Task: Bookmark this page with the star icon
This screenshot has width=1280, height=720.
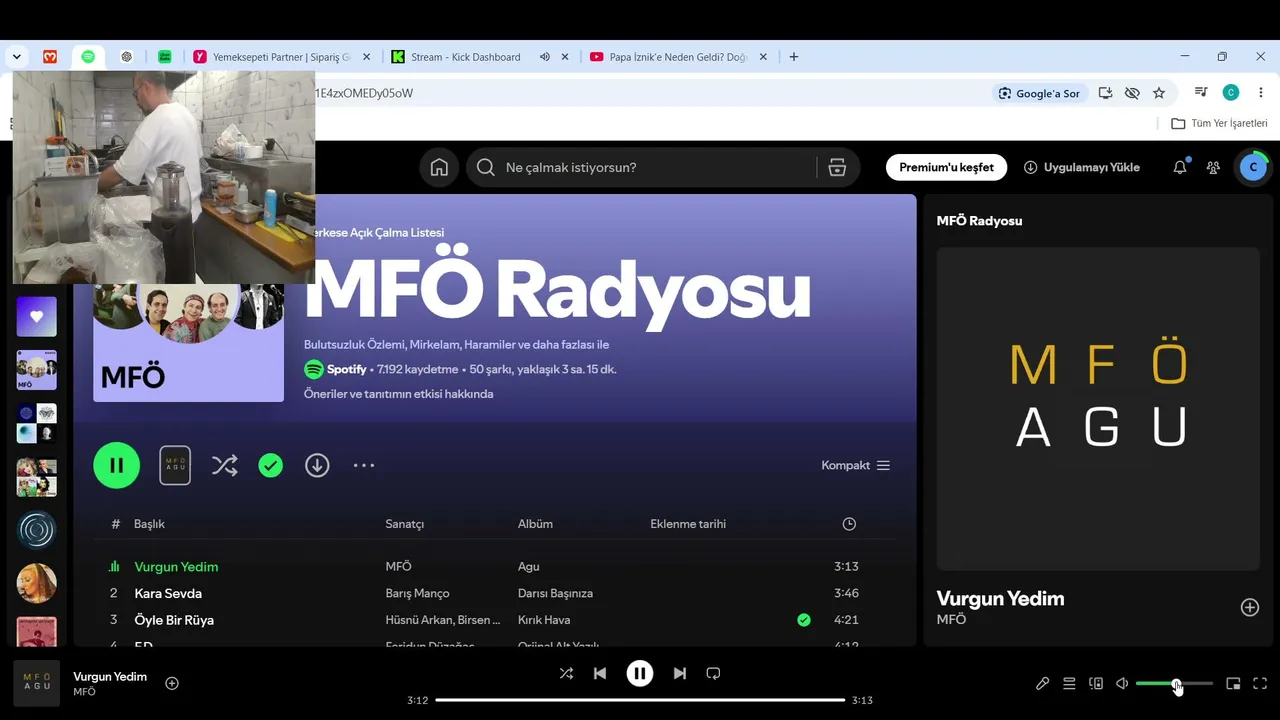Action: pyautogui.click(x=1159, y=93)
